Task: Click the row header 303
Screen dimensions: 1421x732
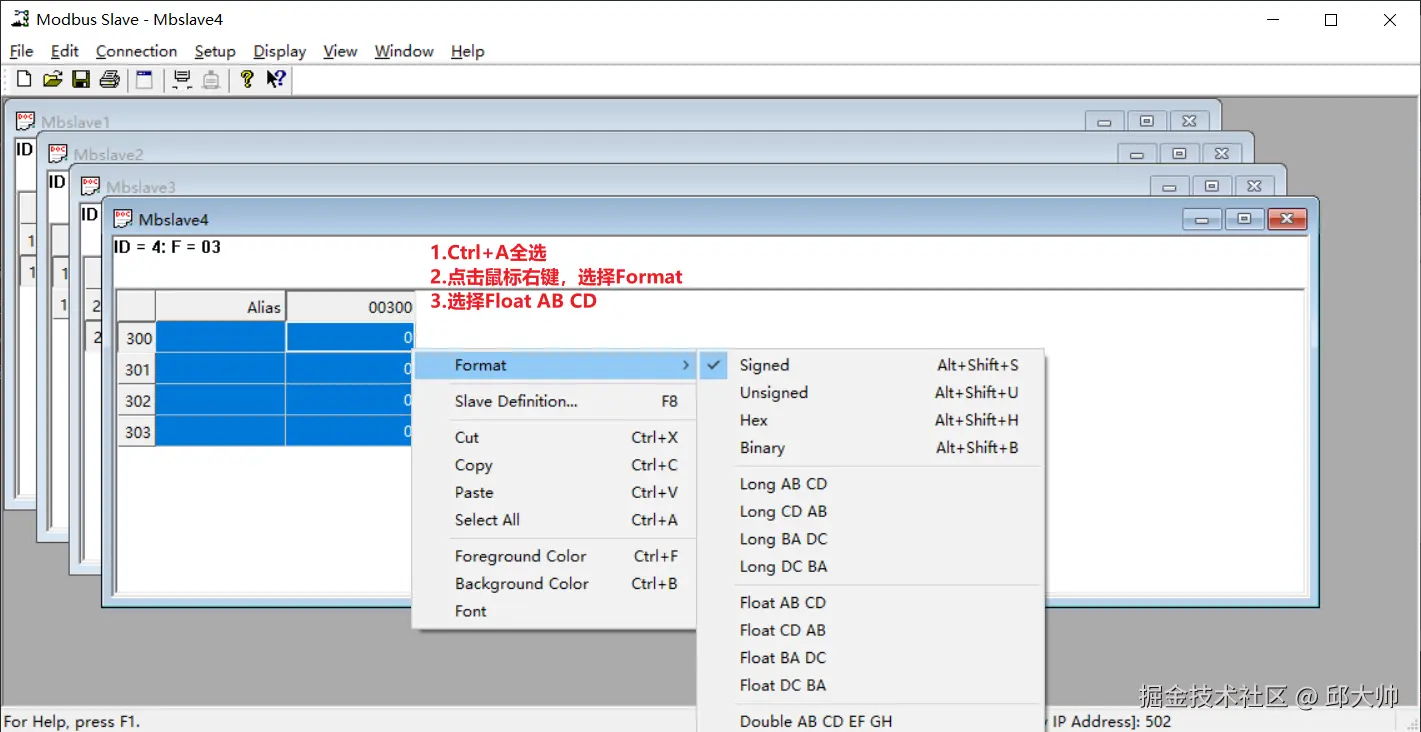Action: pos(137,431)
